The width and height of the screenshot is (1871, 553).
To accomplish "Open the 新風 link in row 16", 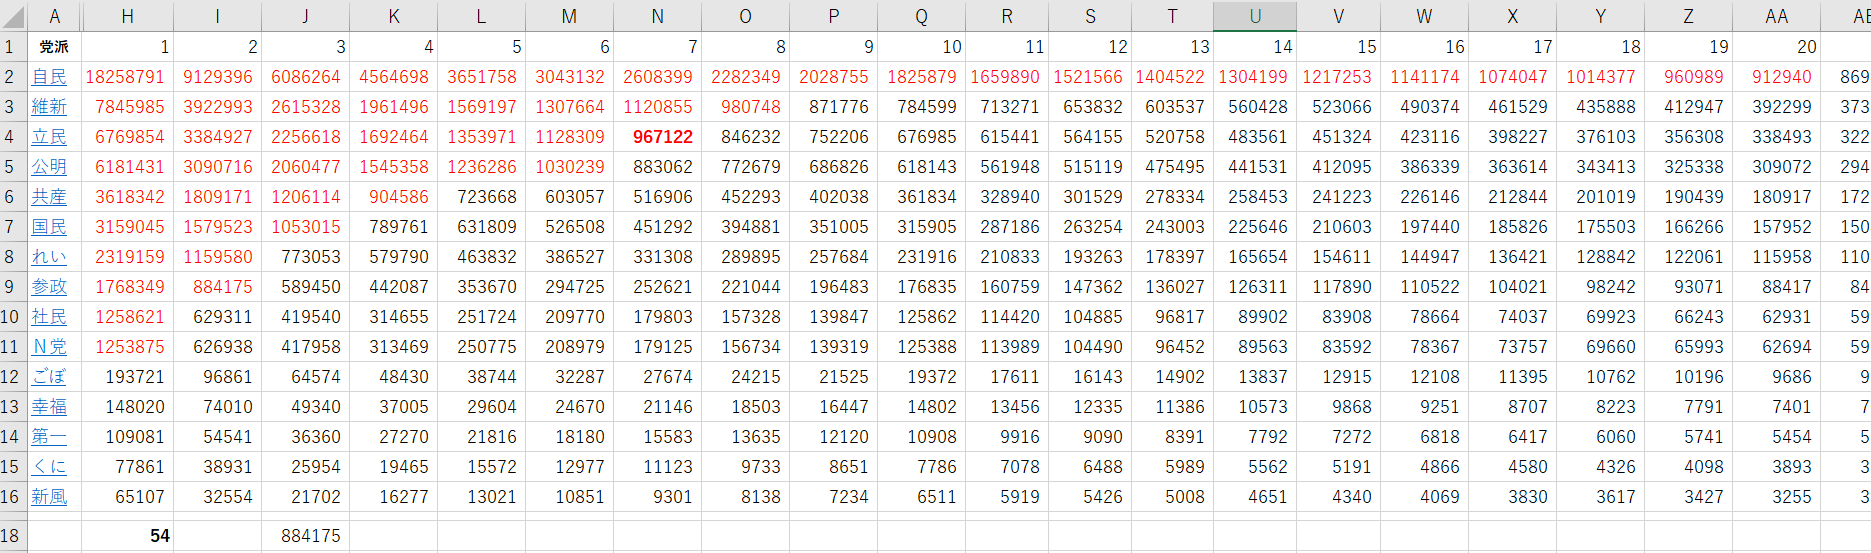I will pyautogui.click(x=49, y=497).
